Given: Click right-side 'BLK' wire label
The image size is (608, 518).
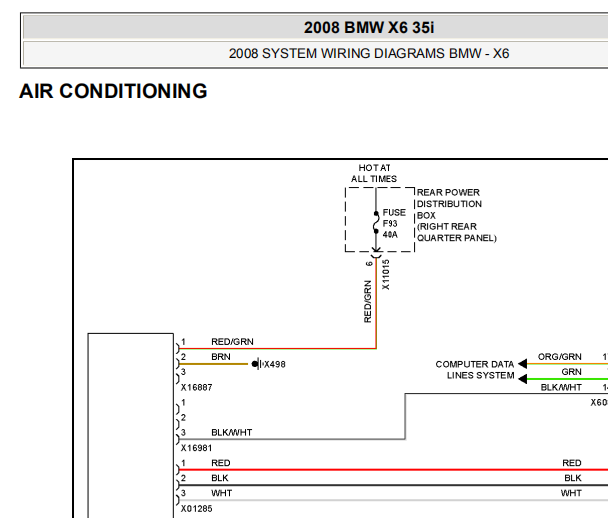Looking at the screenshot, I should (573, 478).
